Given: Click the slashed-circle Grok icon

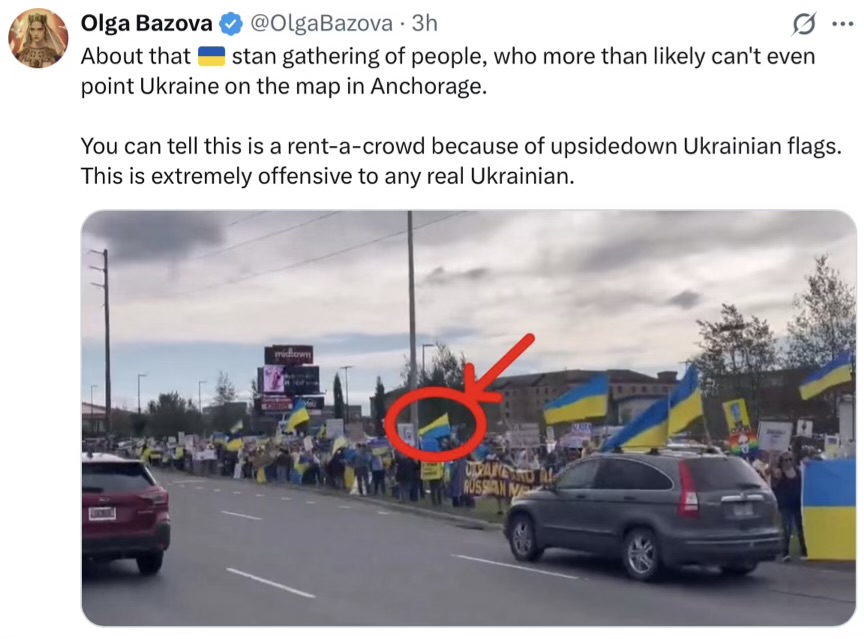Looking at the screenshot, I should 803,24.
